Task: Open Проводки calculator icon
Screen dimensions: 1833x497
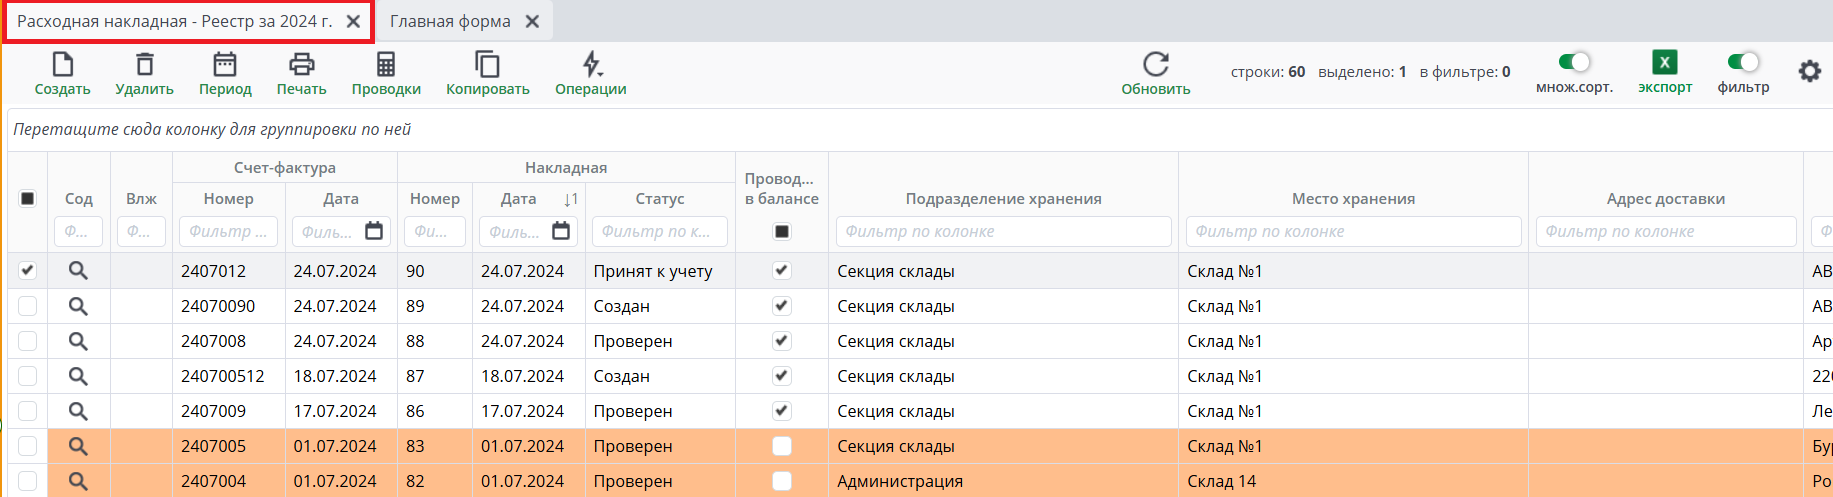Action: click(386, 65)
